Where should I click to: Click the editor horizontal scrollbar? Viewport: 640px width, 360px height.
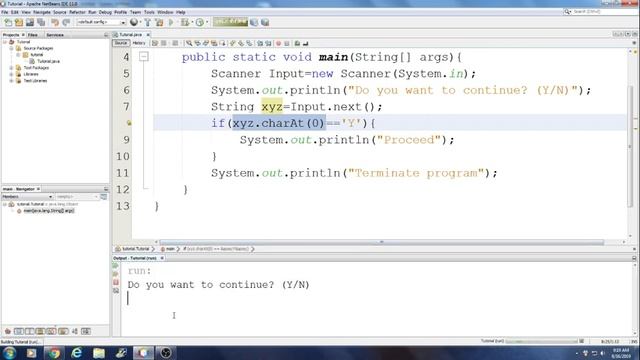click(381, 242)
